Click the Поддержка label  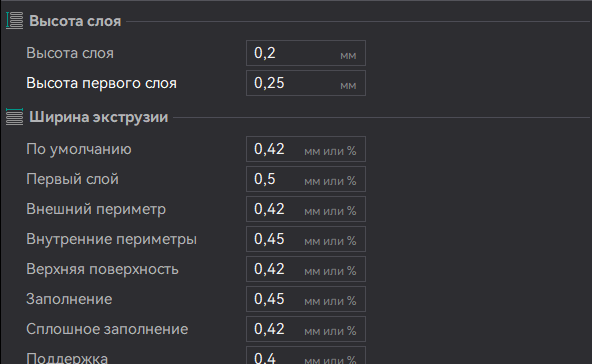(67, 358)
